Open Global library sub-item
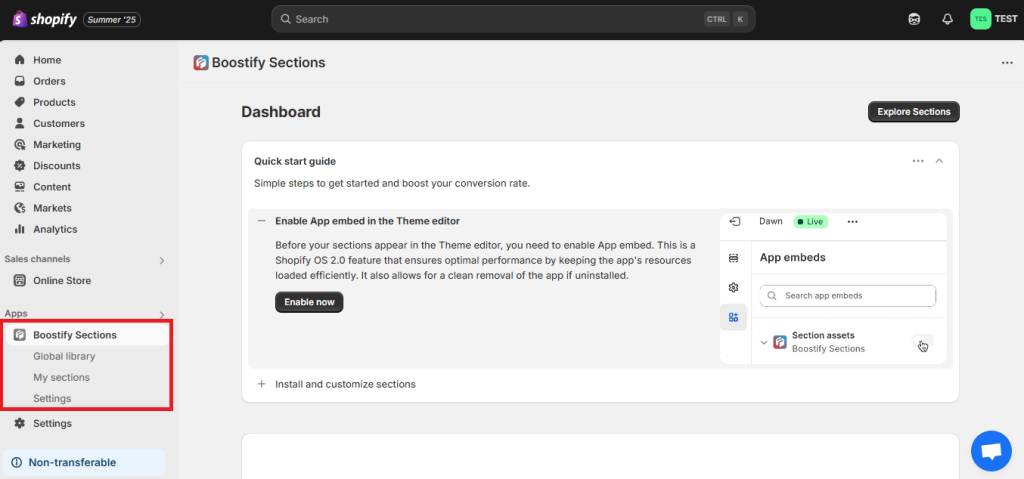 point(64,356)
